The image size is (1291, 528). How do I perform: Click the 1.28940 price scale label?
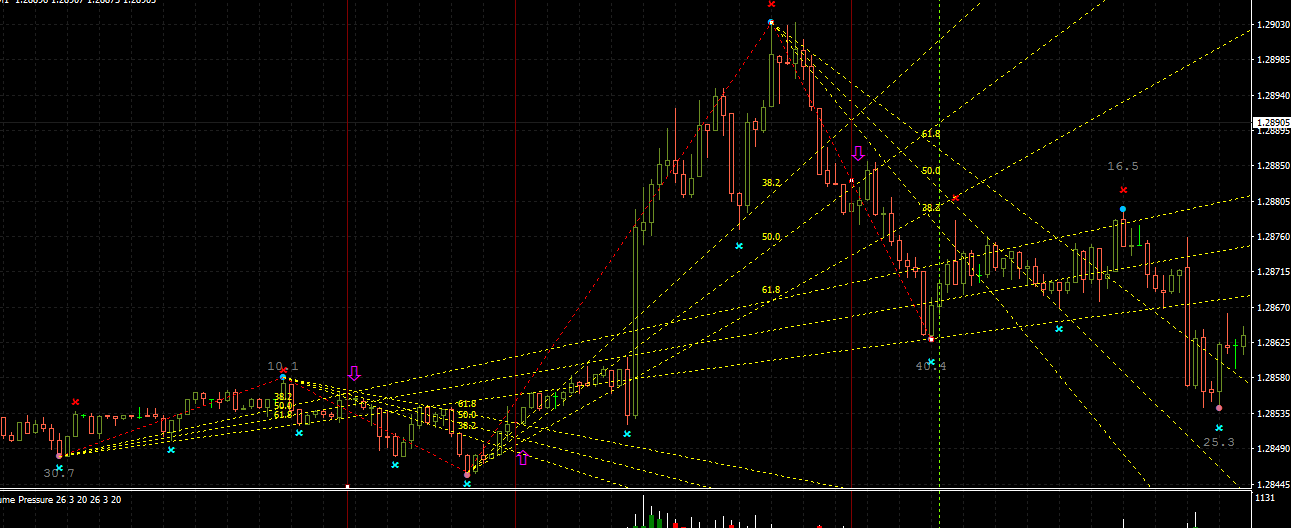(x=1271, y=96)
